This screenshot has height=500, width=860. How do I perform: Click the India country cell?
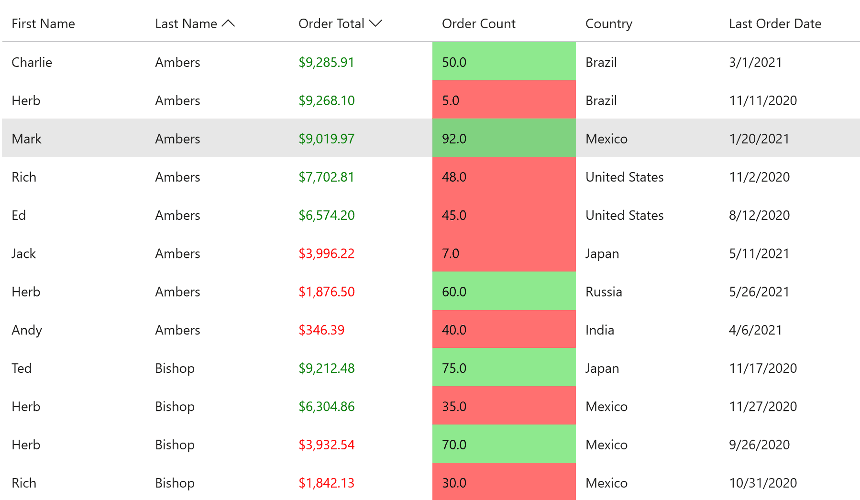(600, 330)
